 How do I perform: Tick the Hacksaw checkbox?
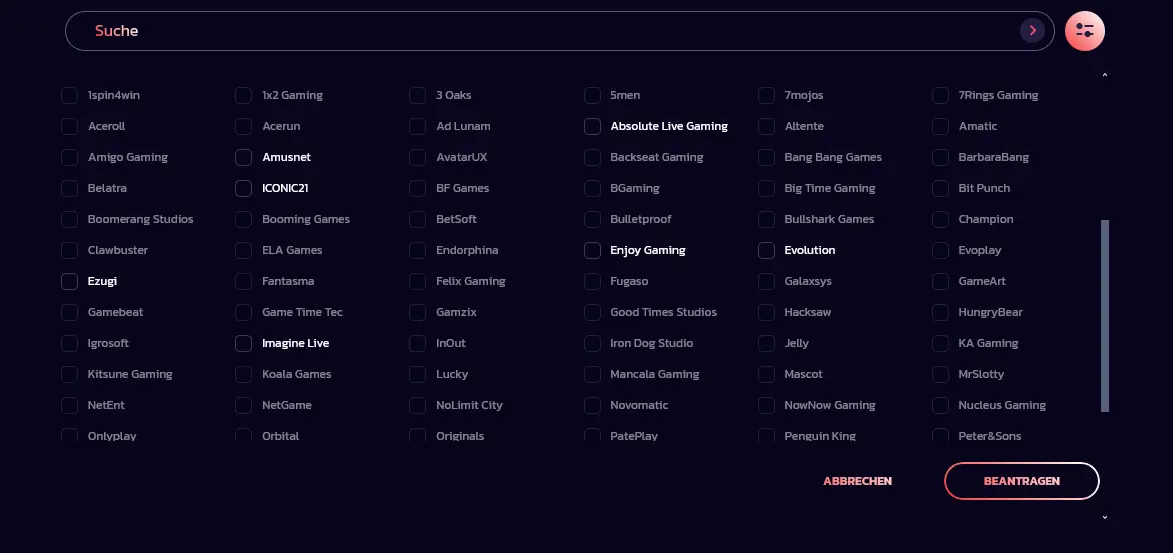click(766, 312)
